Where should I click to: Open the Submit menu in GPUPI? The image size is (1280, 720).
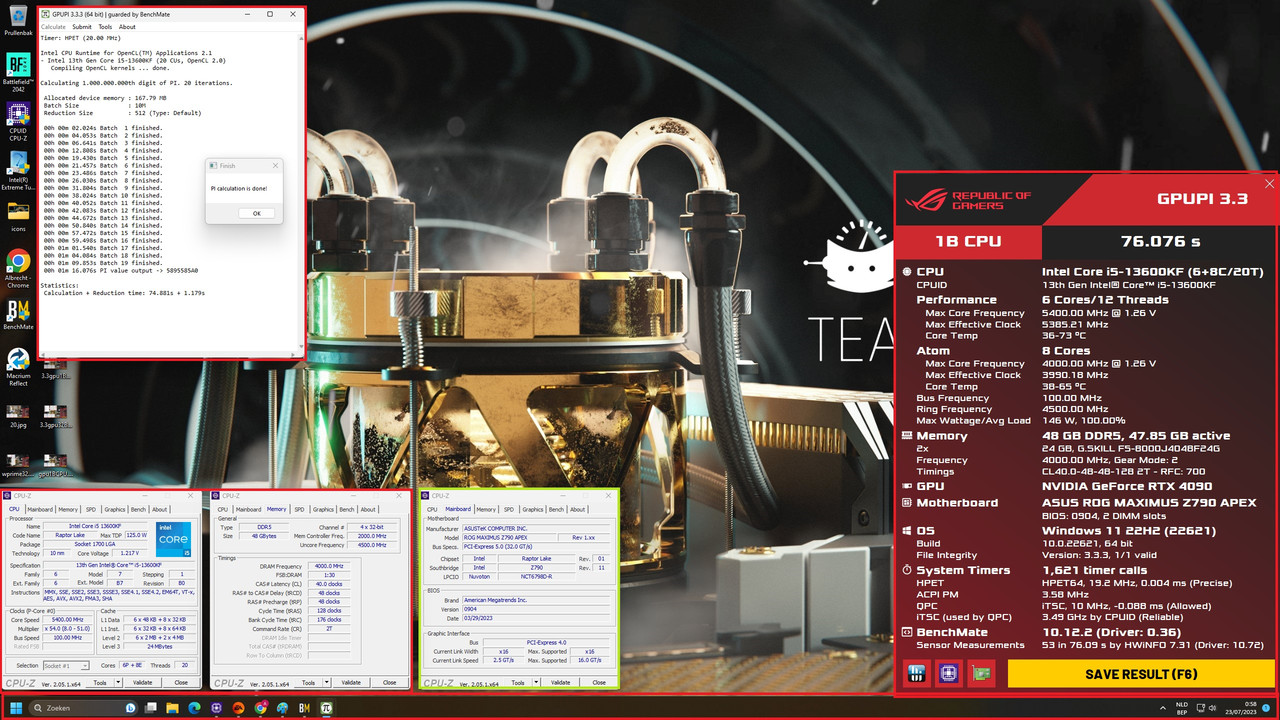[81, 27]
